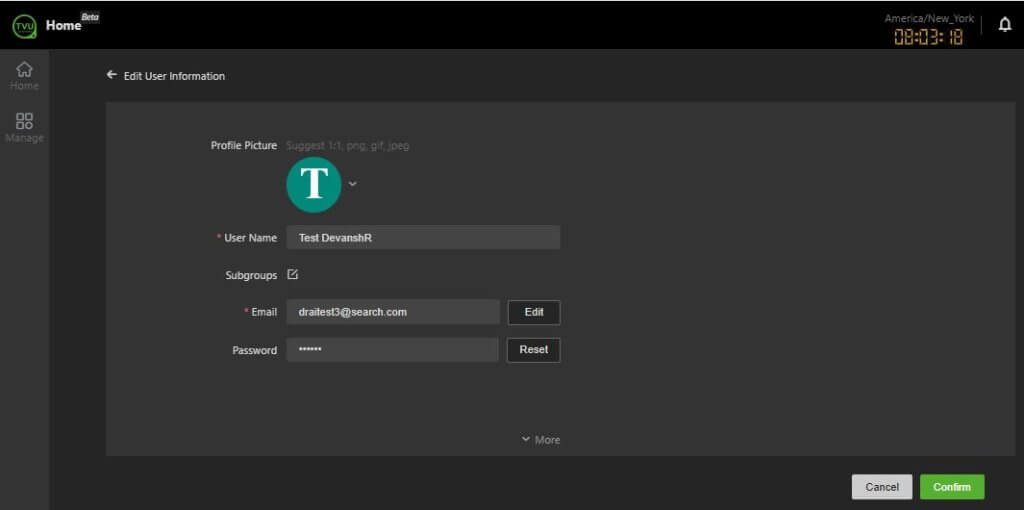Click the green T profile avatar
The height and width of the screenshot is (510, 1024).
tap(314, 184)
